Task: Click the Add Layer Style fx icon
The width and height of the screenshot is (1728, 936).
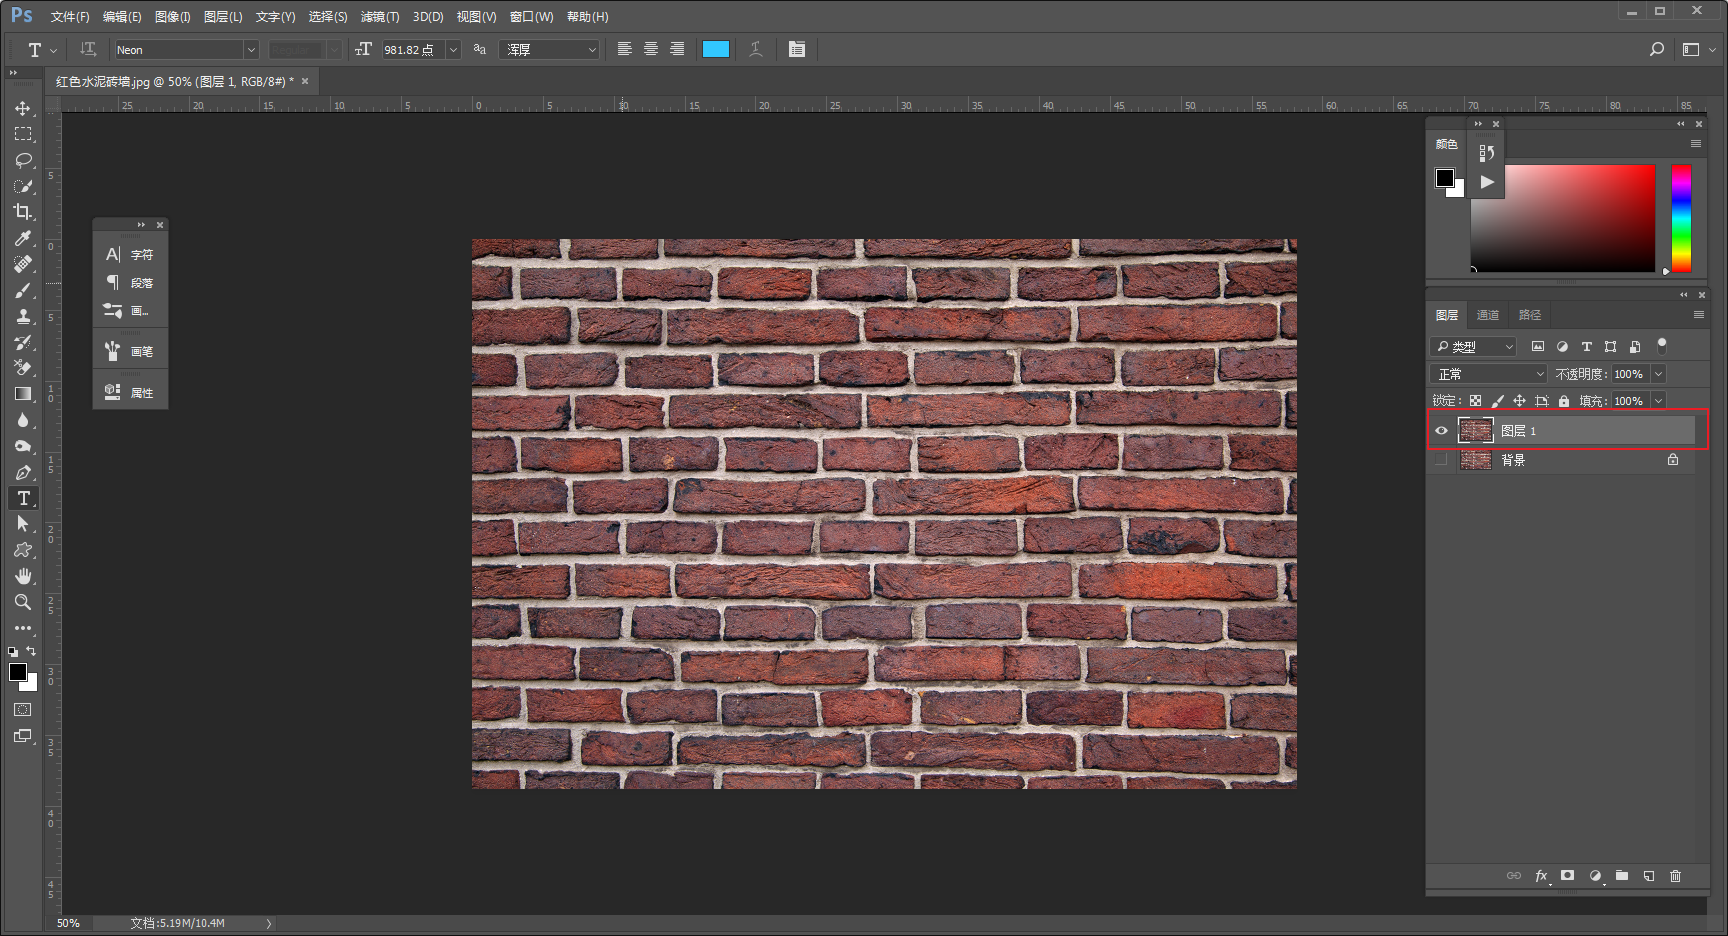Action: click(1541, 876)
